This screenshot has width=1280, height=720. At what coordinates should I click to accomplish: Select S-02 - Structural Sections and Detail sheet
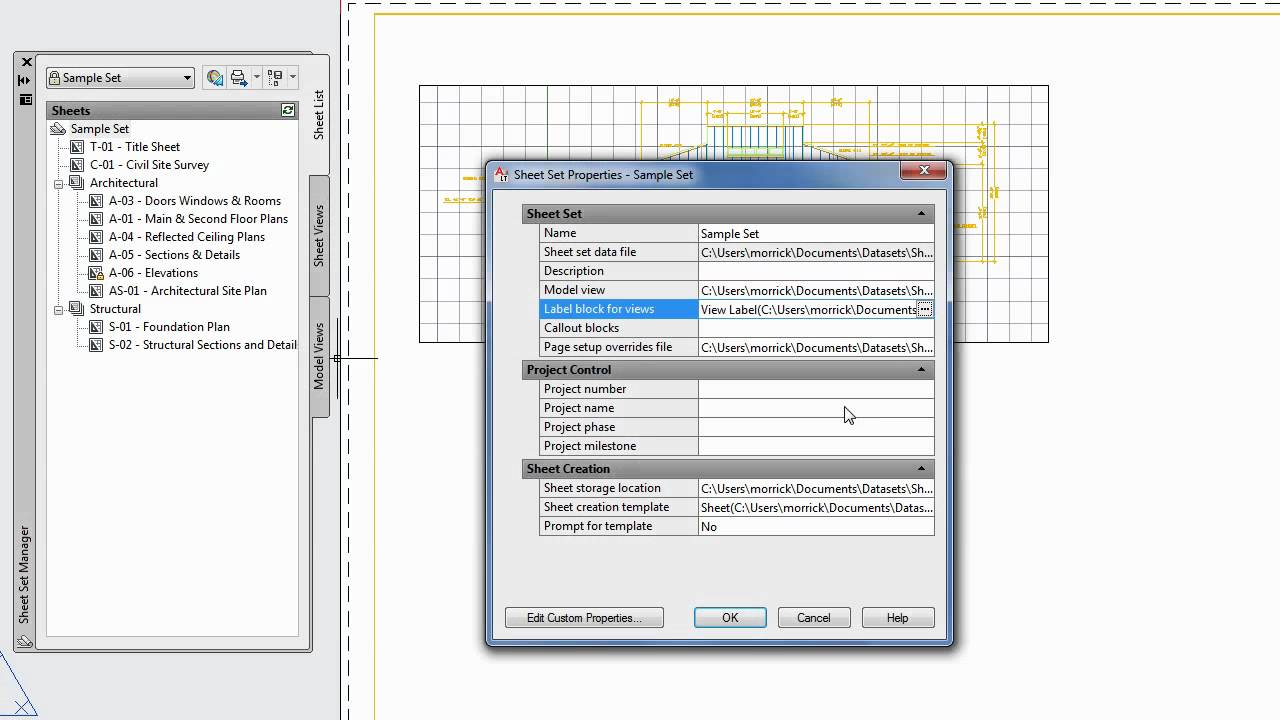click(202, 345)
